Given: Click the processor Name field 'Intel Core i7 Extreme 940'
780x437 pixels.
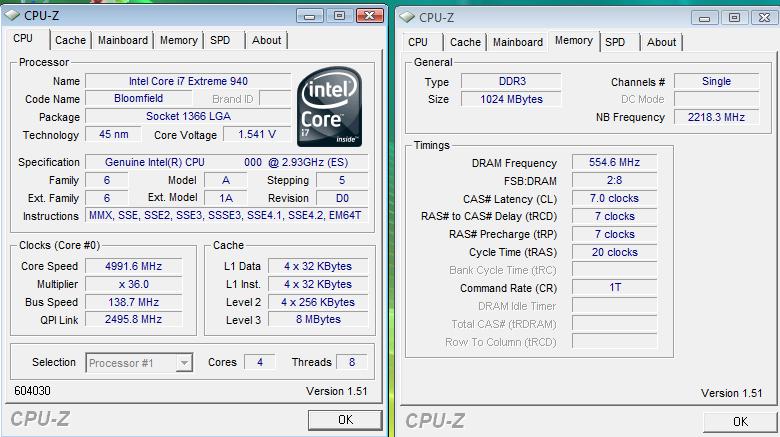Looking at the screenshot, I should [x=188, y=81].
